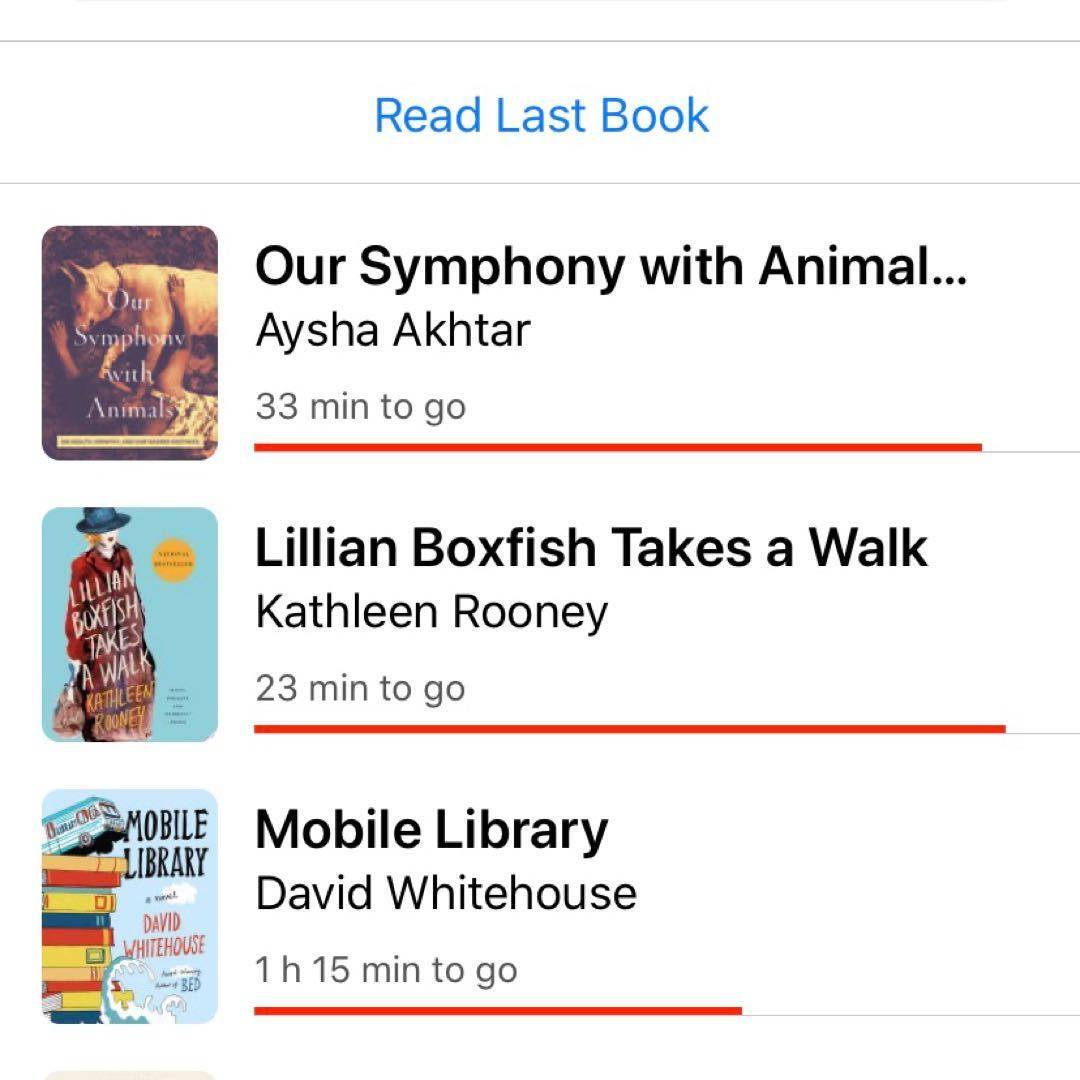The image size is (1080, 1080).
Task: Select the Our Symphony with Animal... title
Action: (x=610, y=266)
